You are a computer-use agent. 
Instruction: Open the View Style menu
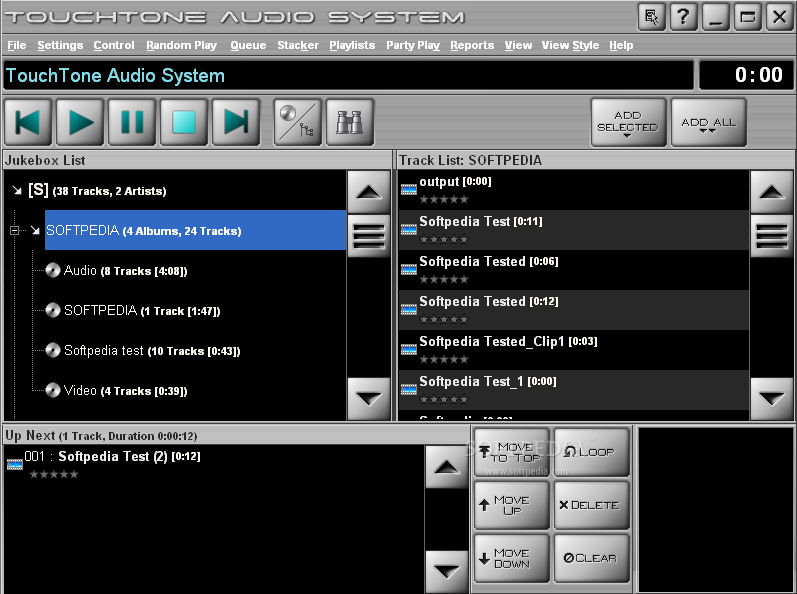570,45
